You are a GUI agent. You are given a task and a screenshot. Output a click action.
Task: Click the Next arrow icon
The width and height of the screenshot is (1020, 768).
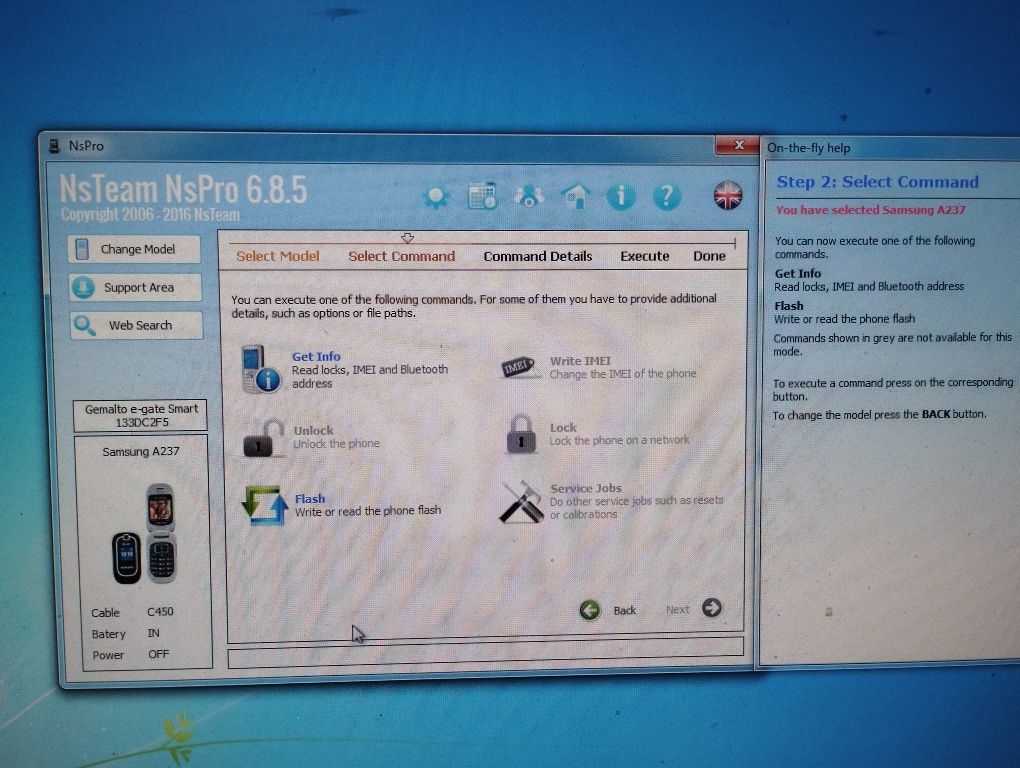712,608
